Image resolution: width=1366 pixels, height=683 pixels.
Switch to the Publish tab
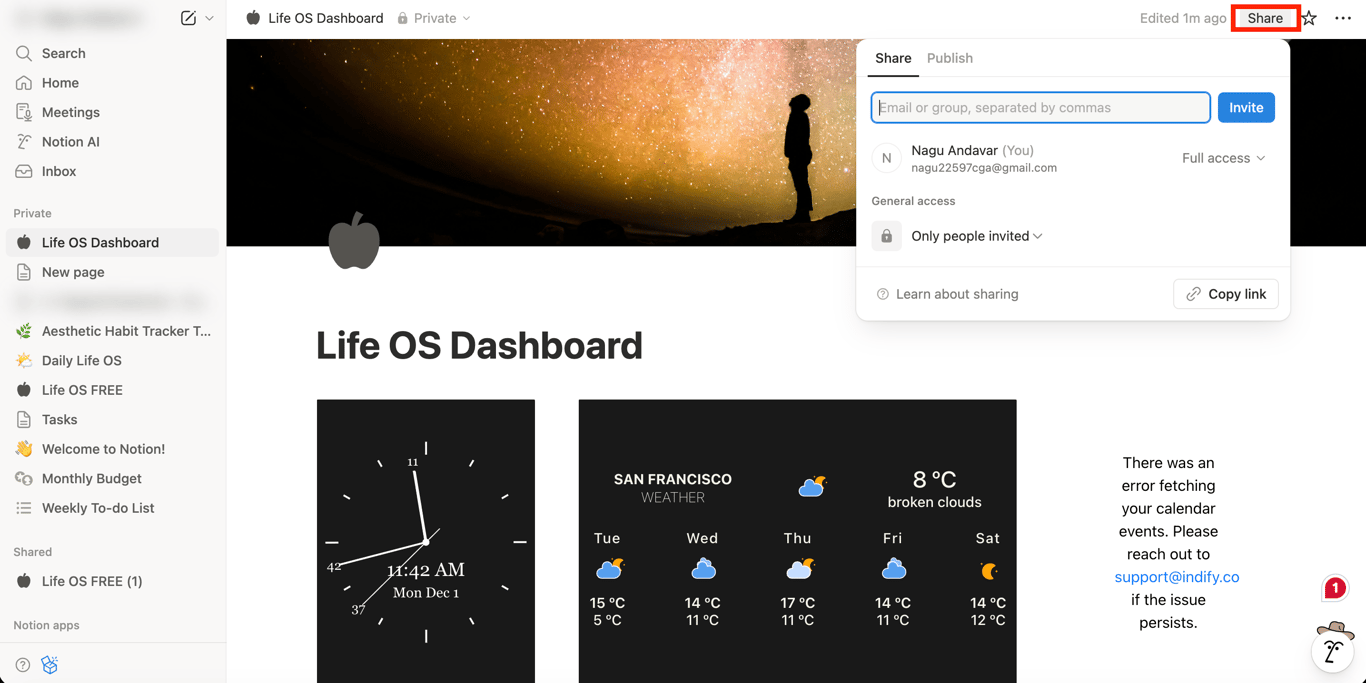tap(949, 58)
